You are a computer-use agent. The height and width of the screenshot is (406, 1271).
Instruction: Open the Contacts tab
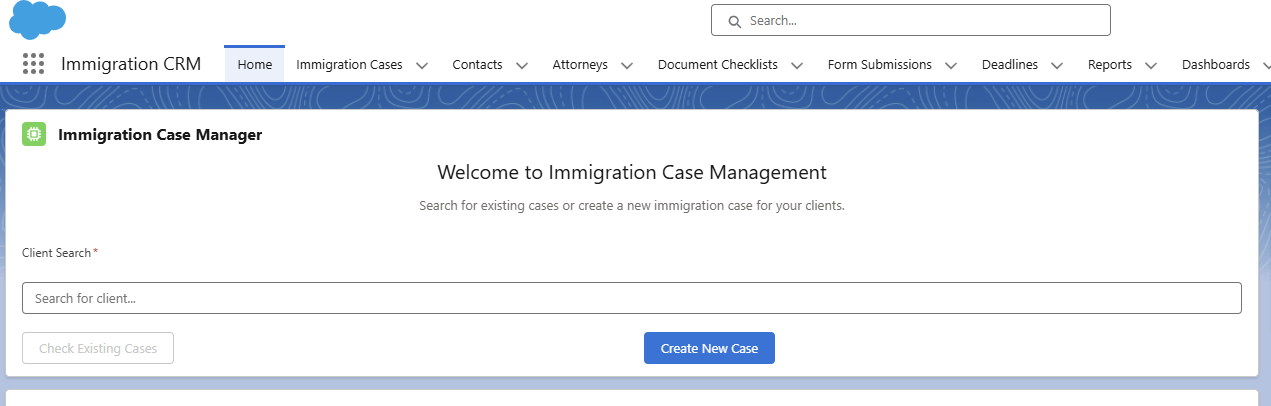point(477,64)
